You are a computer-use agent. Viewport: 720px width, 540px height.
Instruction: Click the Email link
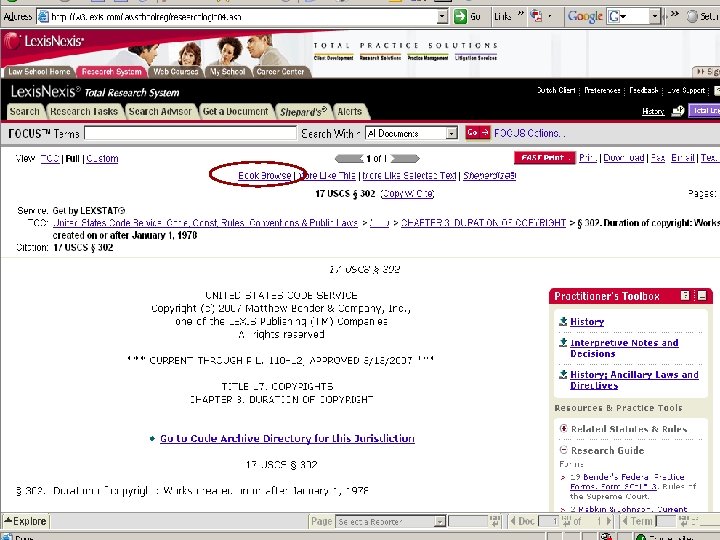[683, 158]
